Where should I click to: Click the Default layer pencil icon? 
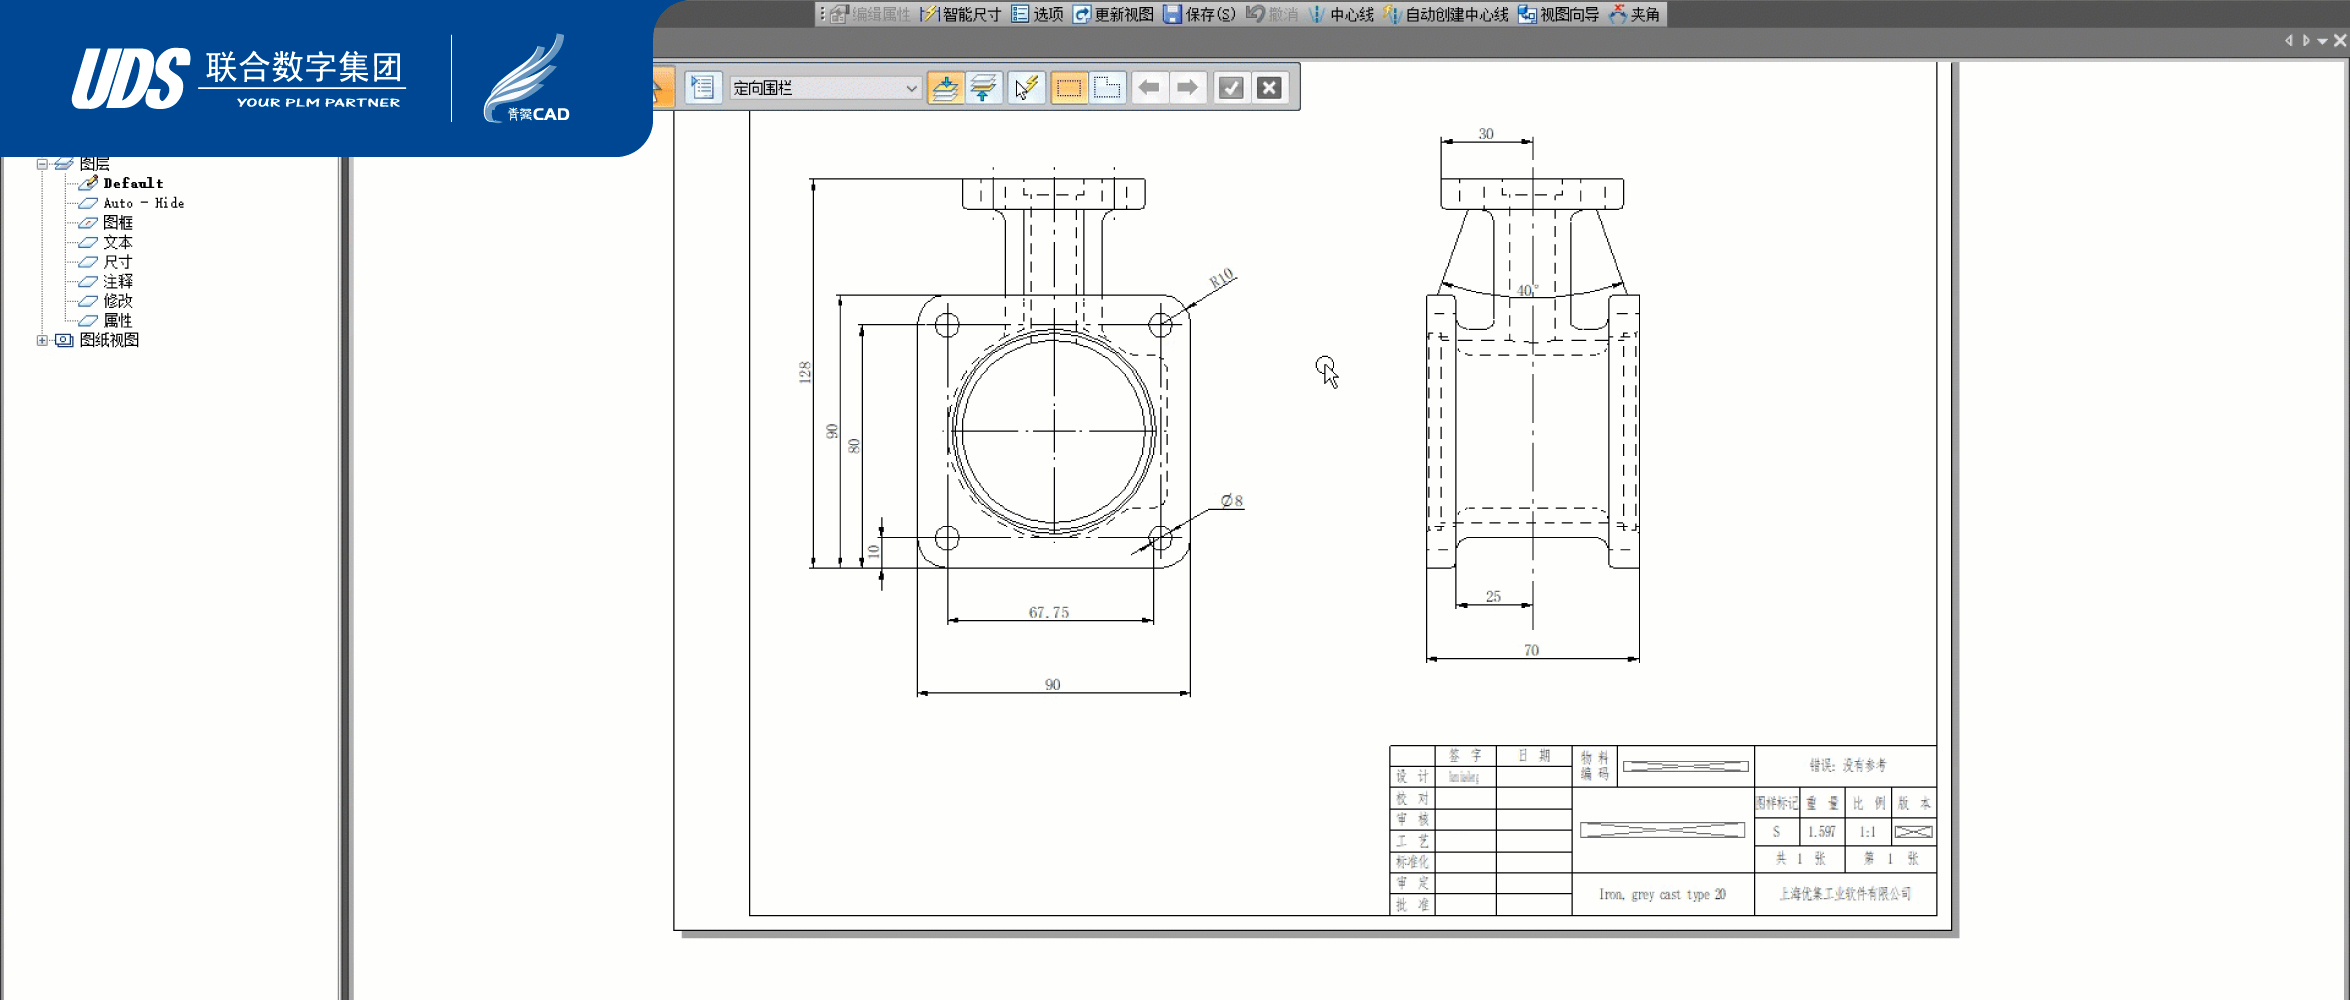click(x=88, y=183)
